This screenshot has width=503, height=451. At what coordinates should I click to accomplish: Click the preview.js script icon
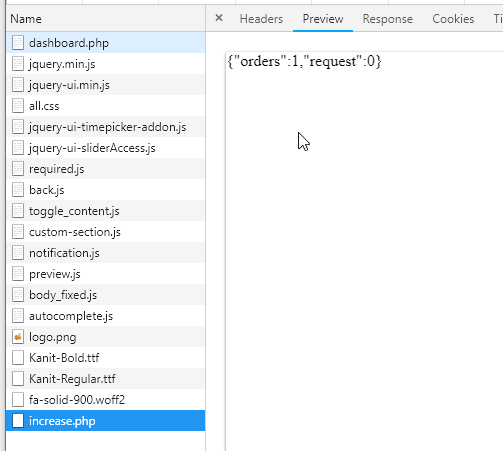click(x=18, y=274)
